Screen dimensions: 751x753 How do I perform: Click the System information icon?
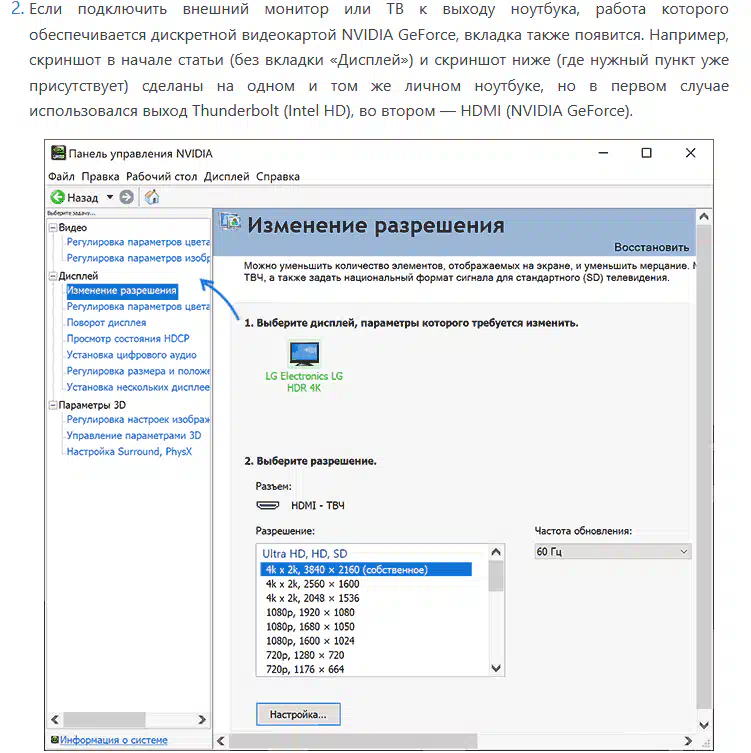tap(55, 740)
